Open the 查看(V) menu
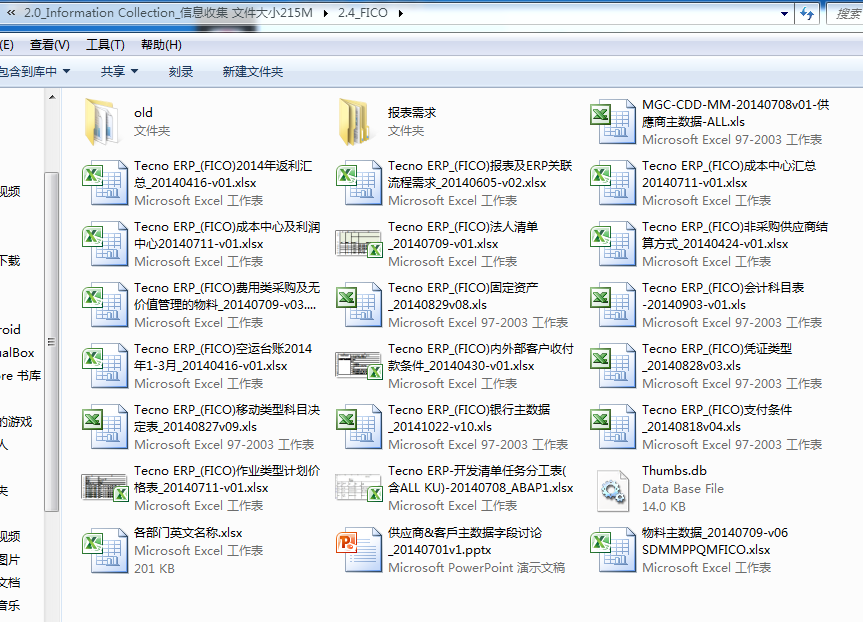Screen dimensions: 863x622 [50, 45]
